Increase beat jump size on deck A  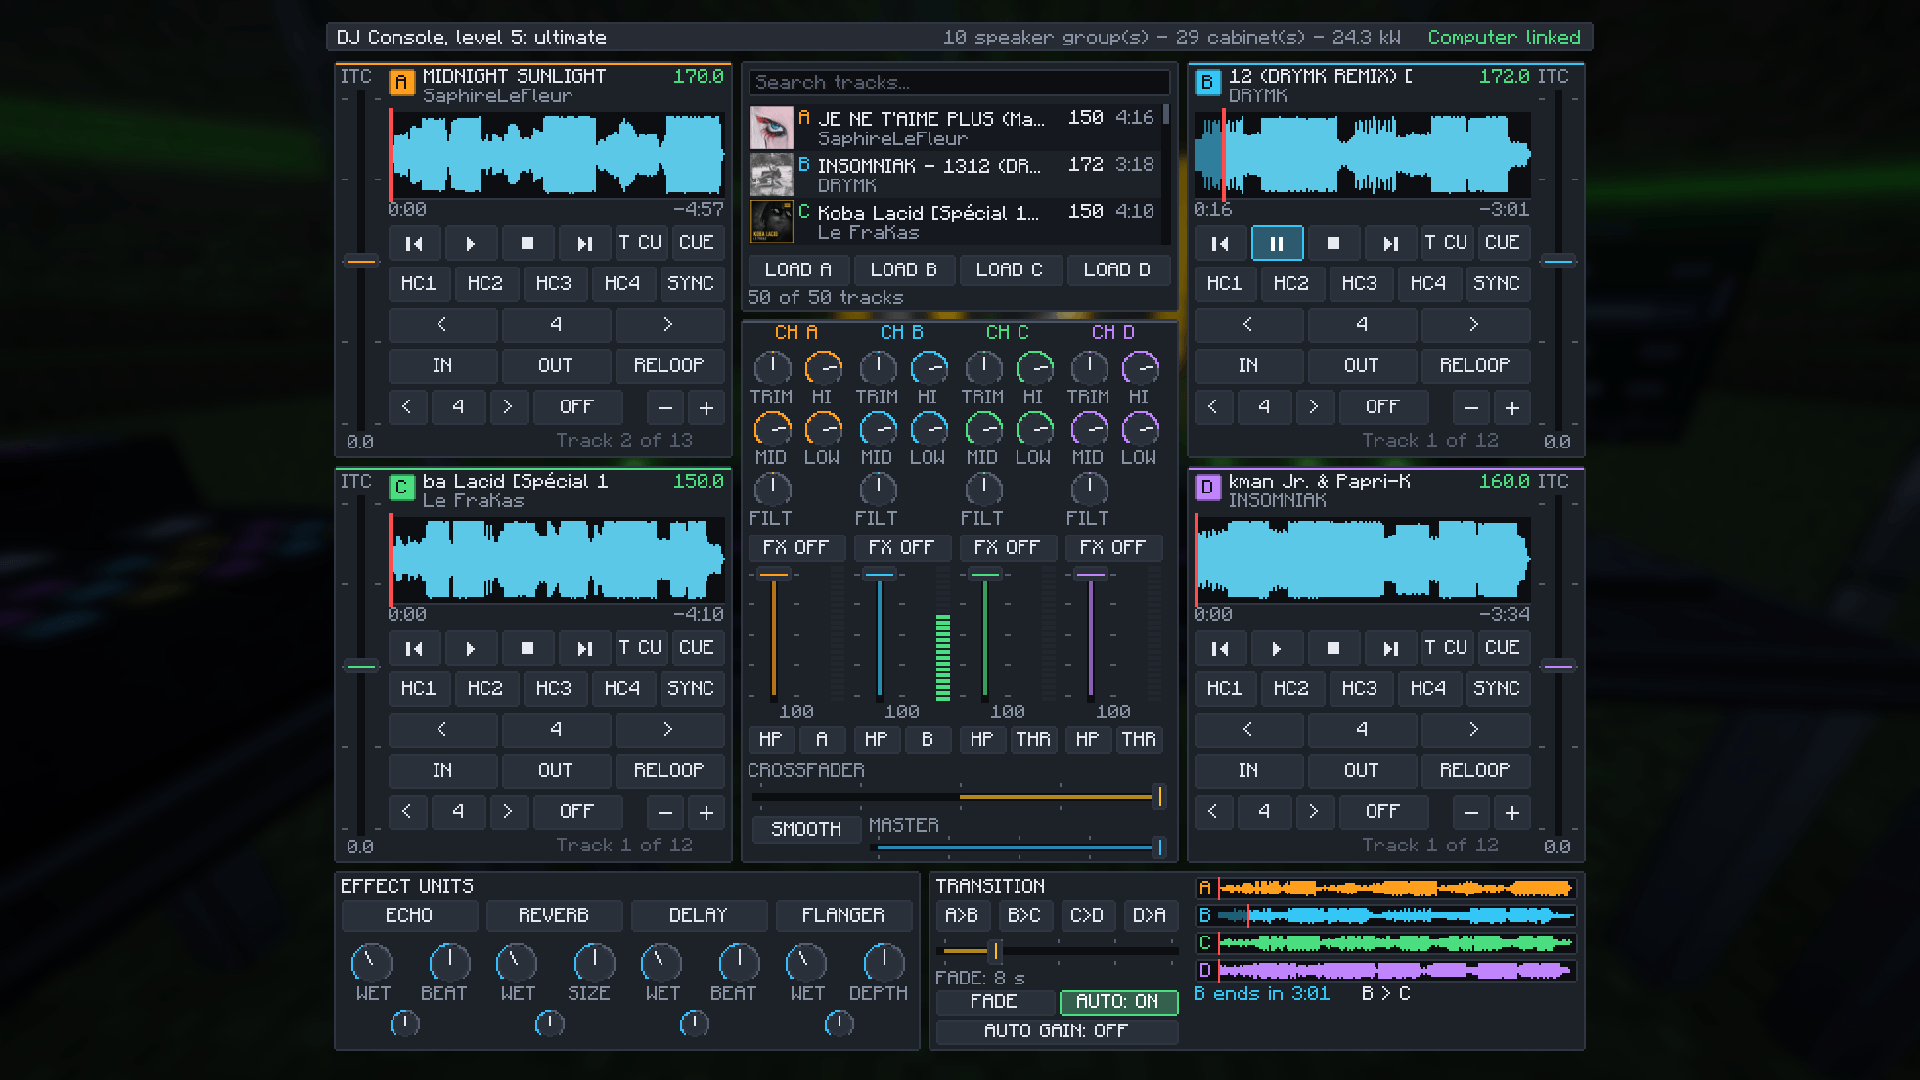pos(668,324)
